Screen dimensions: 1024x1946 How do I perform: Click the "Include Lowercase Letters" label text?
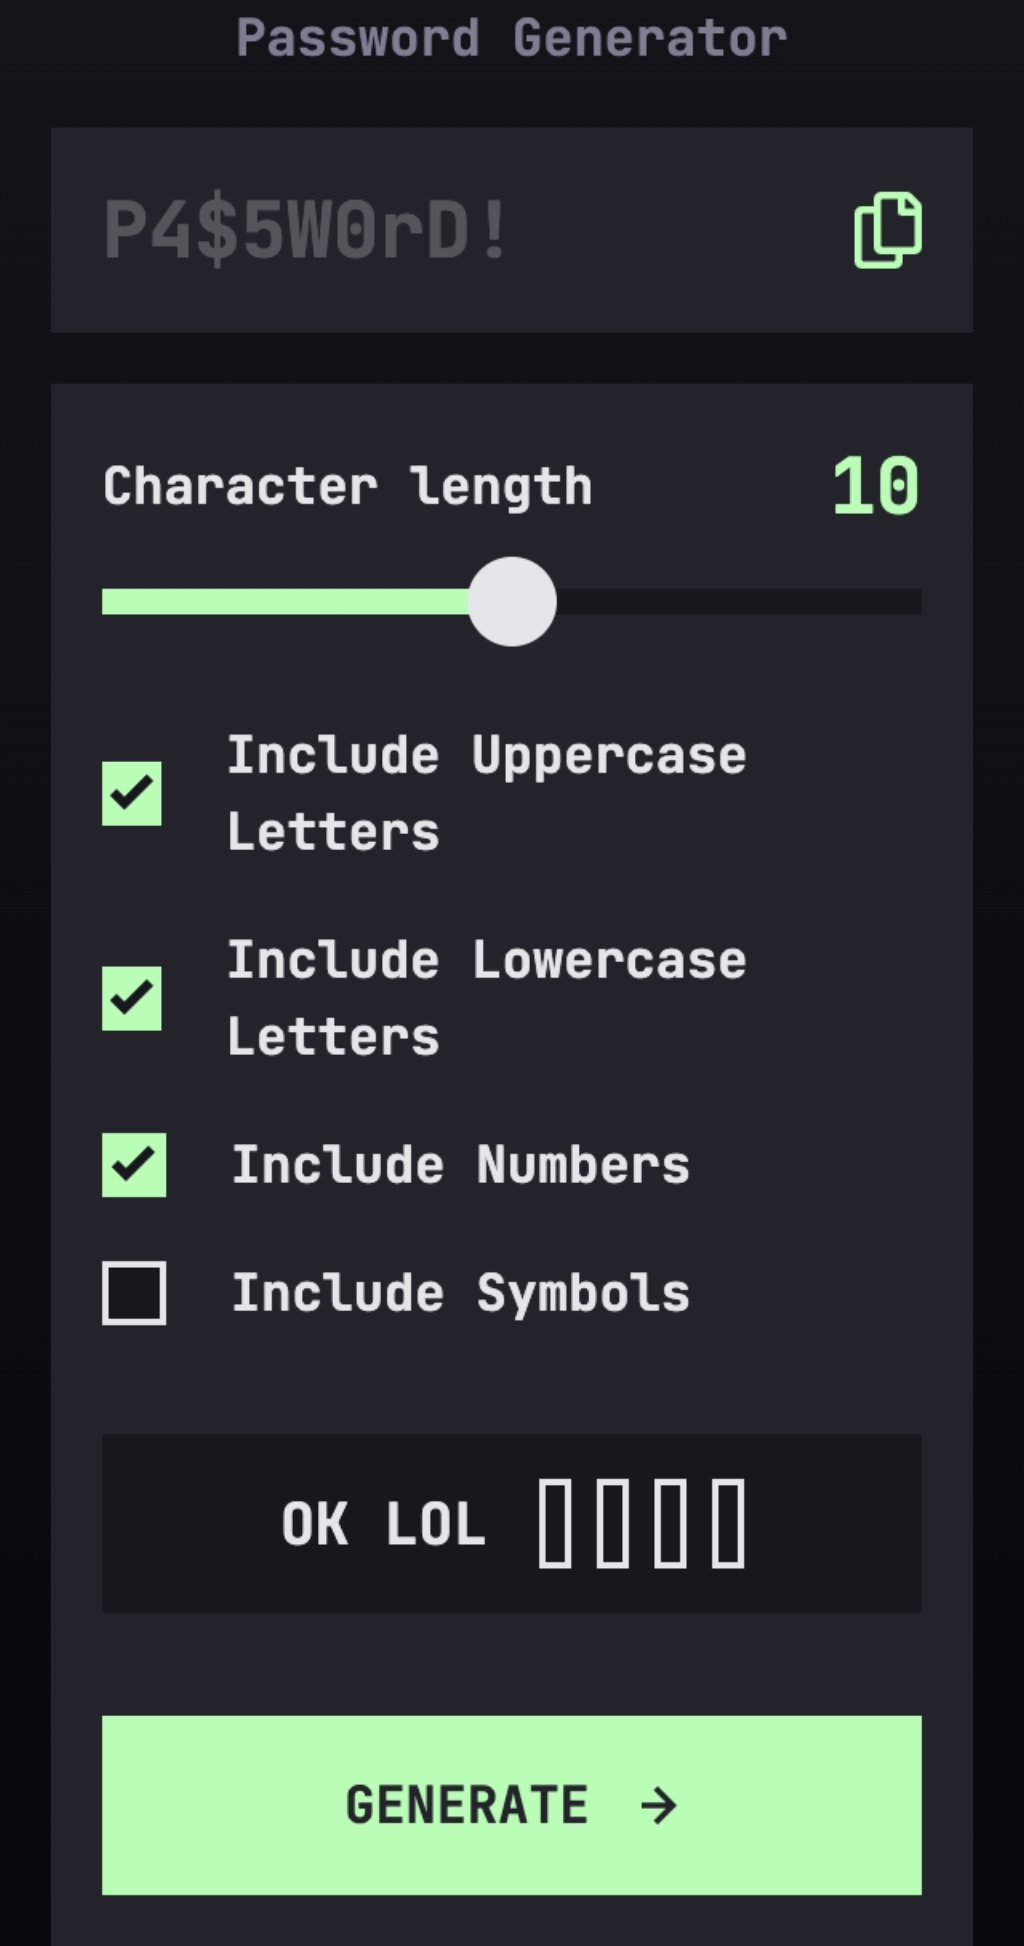[x=486, y=998]
